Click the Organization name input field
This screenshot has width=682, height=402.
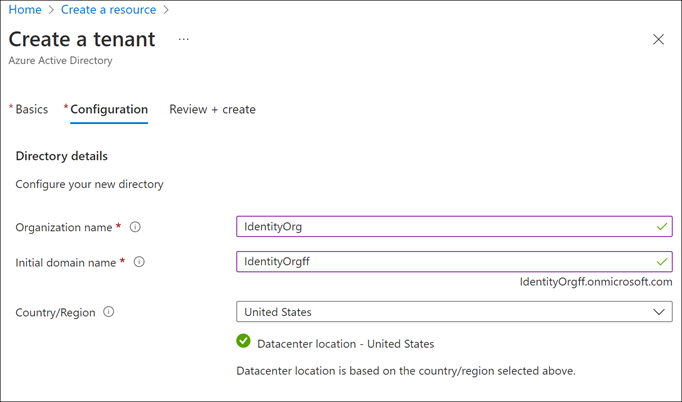click(x=454, y=226)
